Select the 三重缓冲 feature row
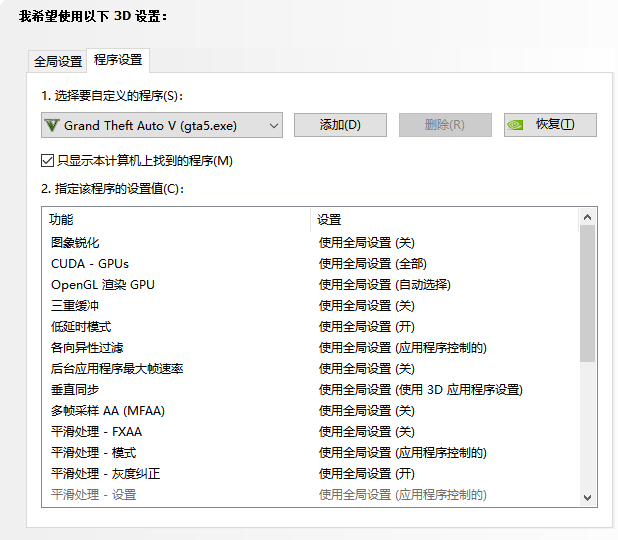Screen dimensions: 618x540 click(75, 306)
